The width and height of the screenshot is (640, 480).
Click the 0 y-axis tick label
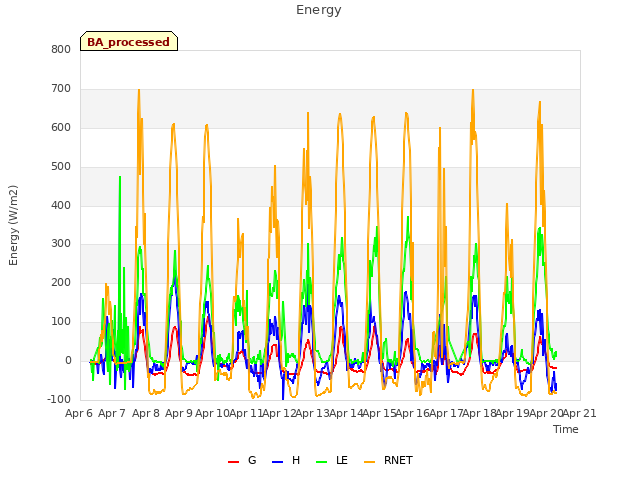[68, 360]
